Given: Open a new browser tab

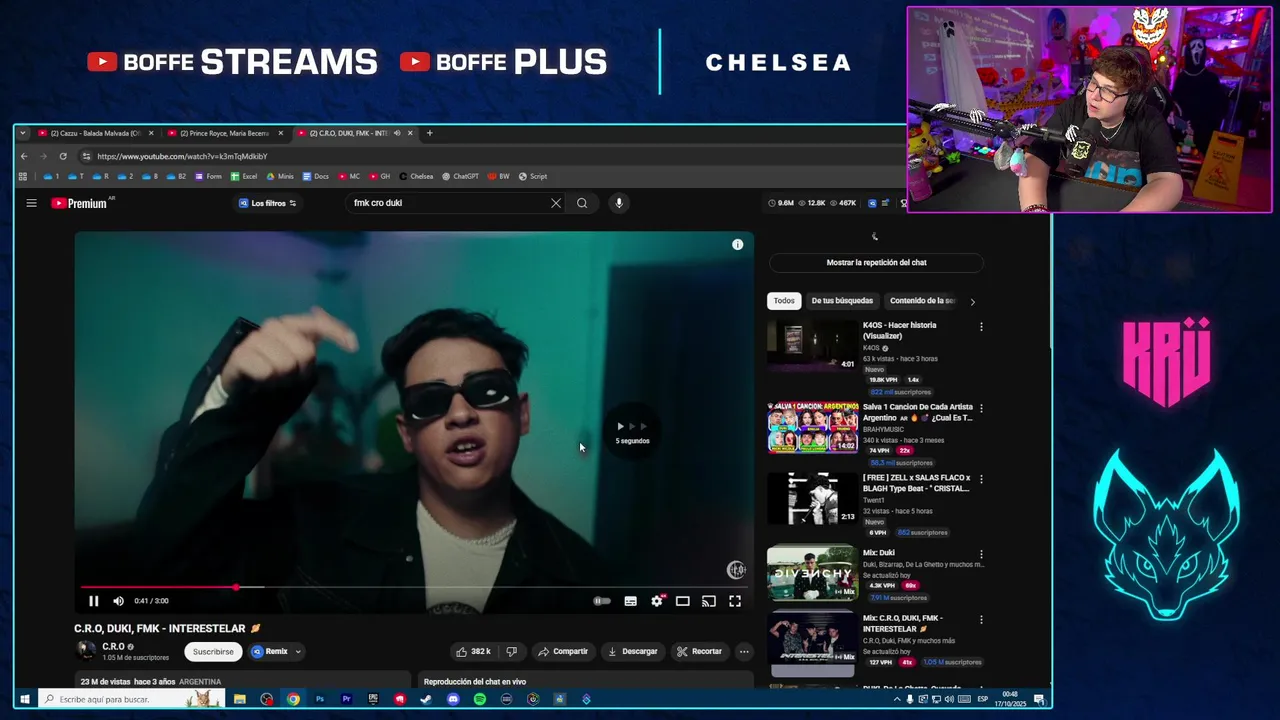Looking at the screenshot, I should point(429,133).
